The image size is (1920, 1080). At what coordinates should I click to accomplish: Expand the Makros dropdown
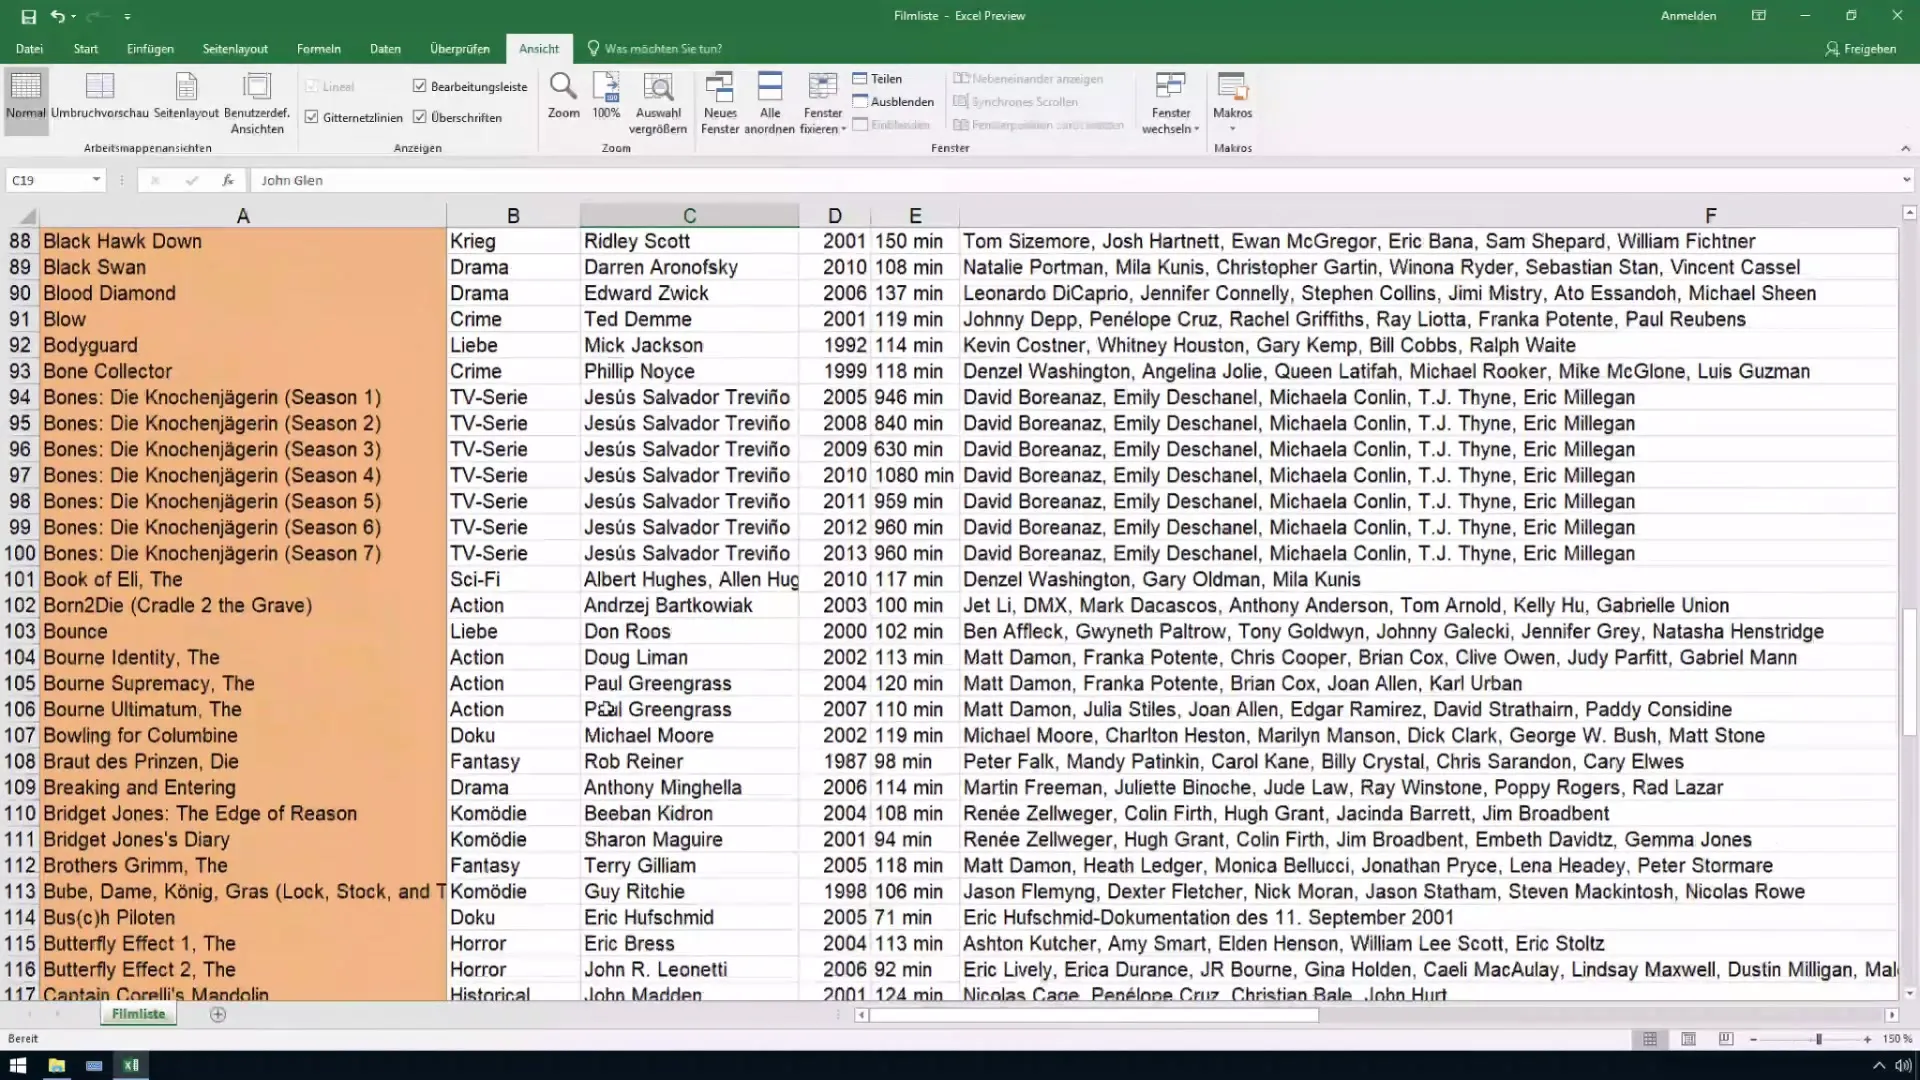(1232, 129)
